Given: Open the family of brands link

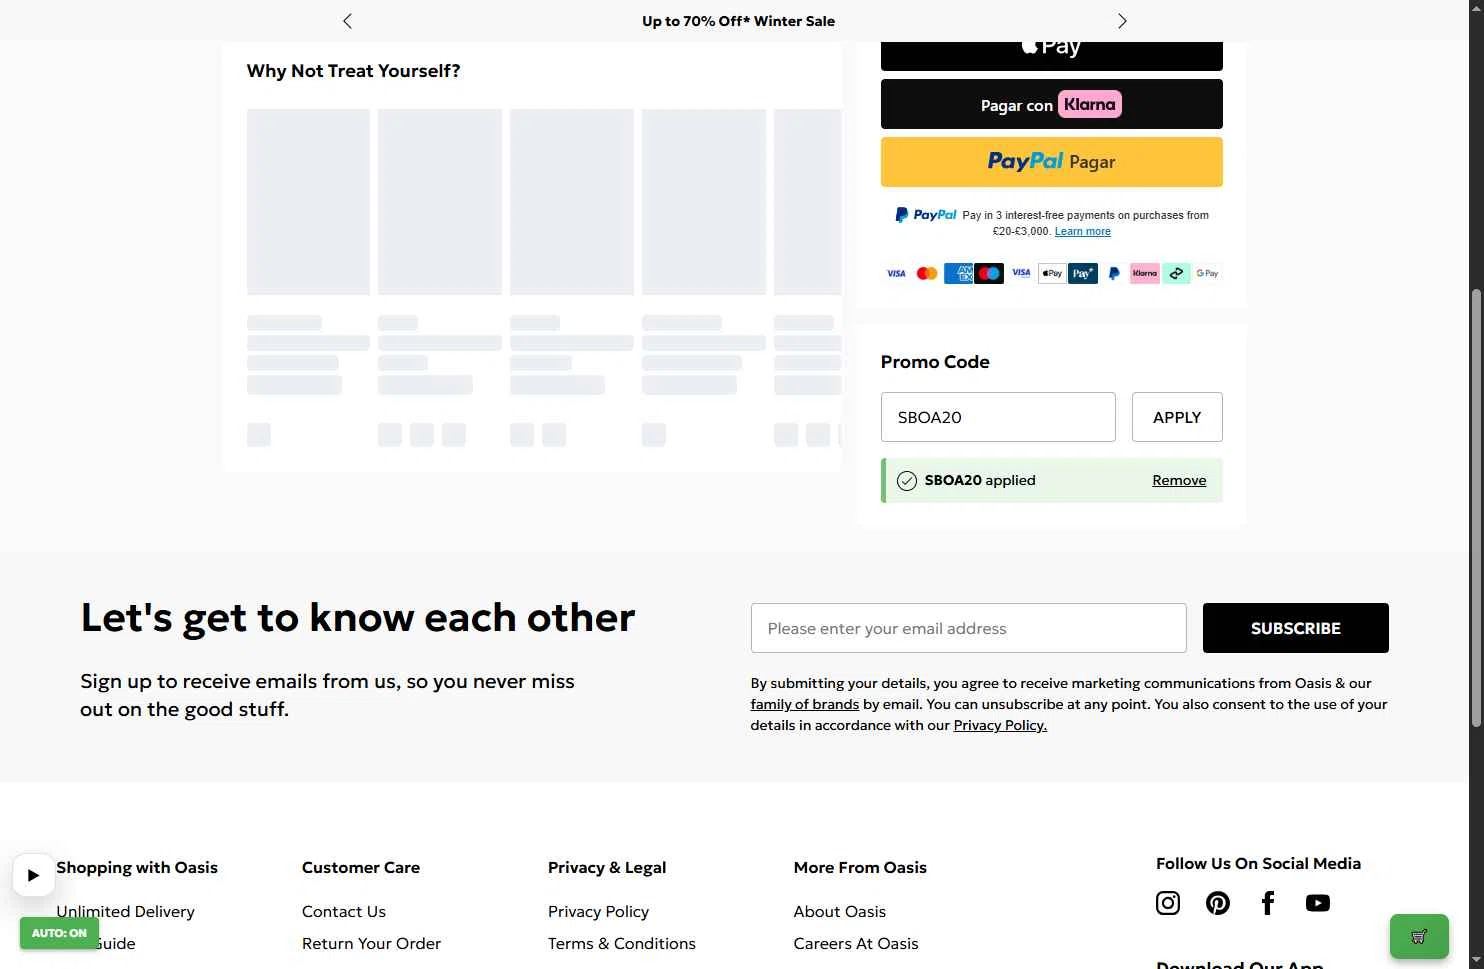Looking at the screenshot, I should (805, 704).
